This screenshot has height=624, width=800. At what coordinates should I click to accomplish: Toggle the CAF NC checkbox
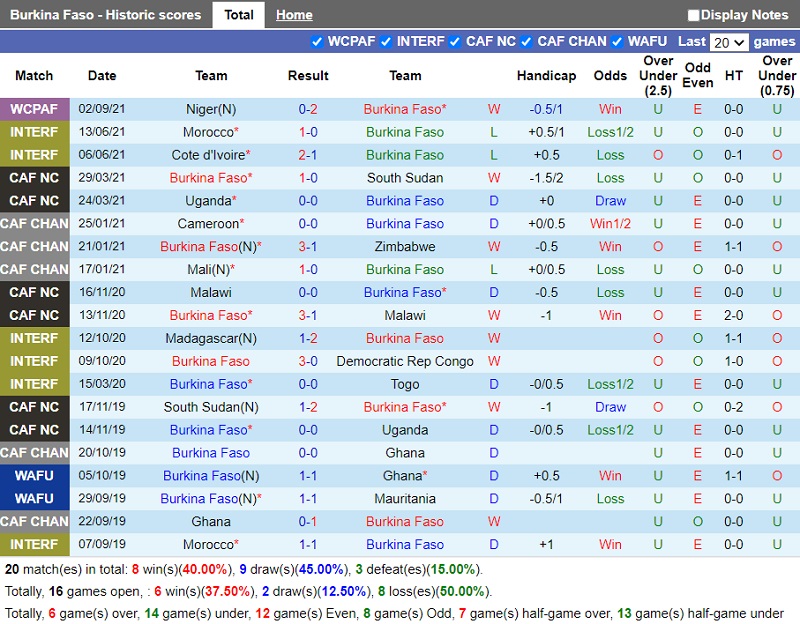coord(455,42)
